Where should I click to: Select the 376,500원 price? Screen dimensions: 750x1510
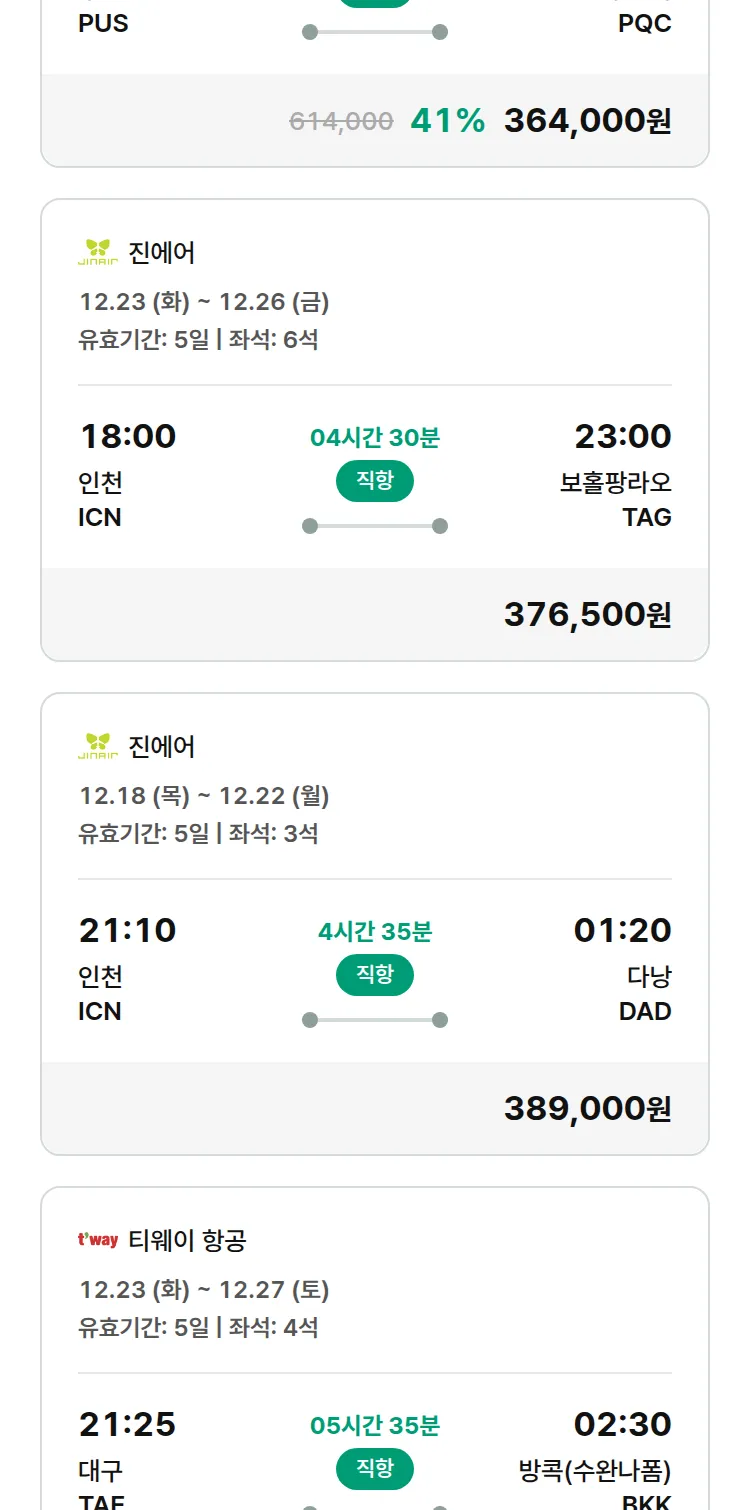pyautogui.click(x=587, y=614)
